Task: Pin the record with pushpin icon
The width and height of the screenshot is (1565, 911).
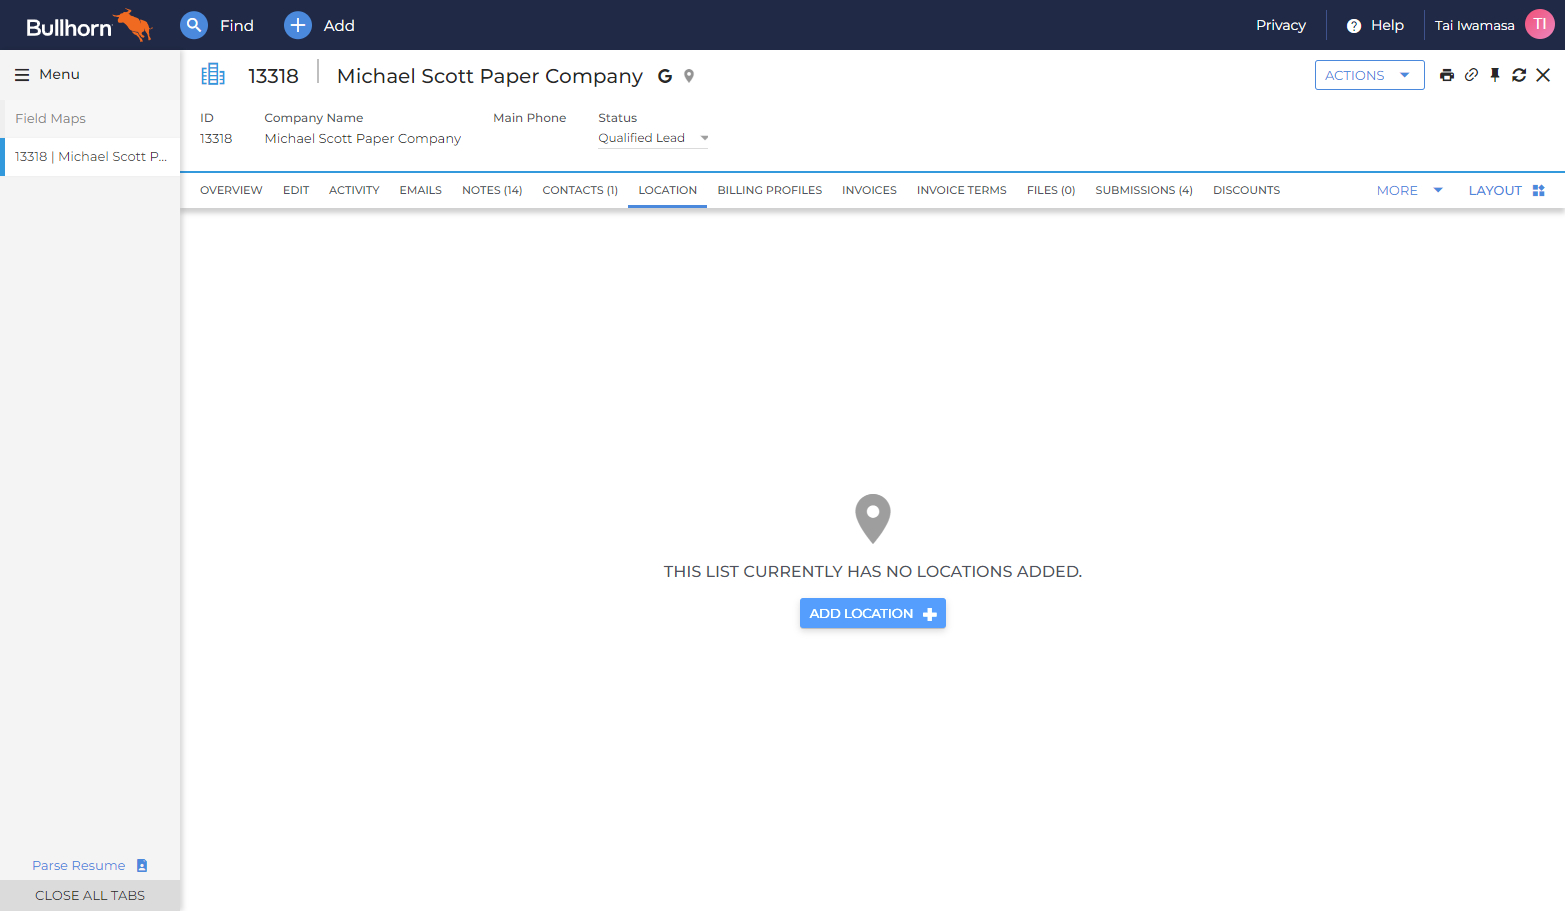Action: (x=1495, y=75)
